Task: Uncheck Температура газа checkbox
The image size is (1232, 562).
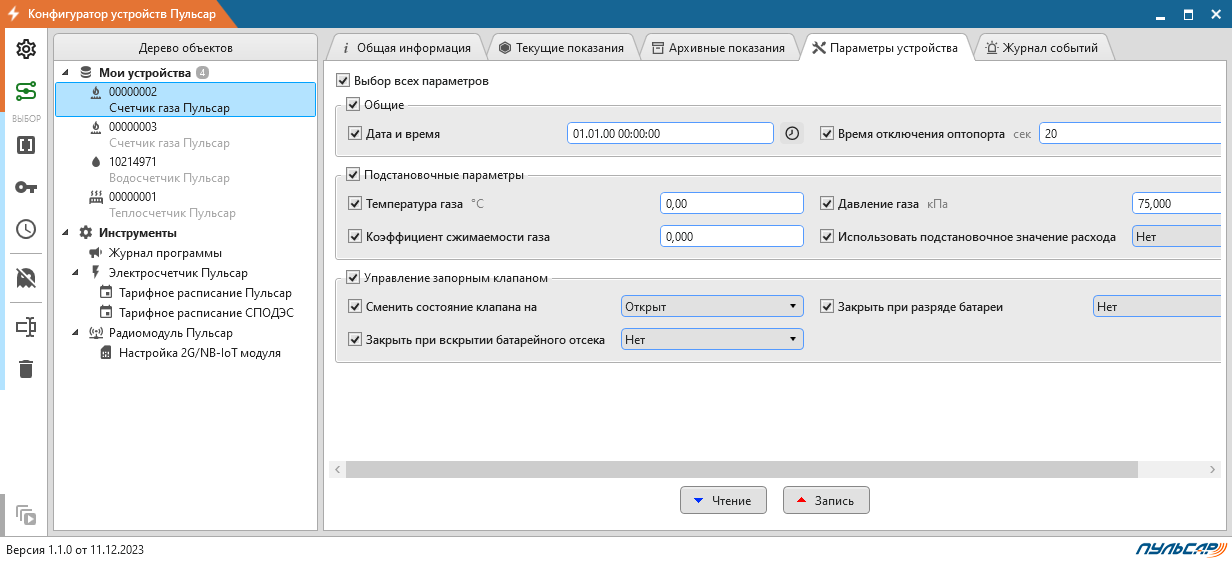Action: (x=355, y=204)
